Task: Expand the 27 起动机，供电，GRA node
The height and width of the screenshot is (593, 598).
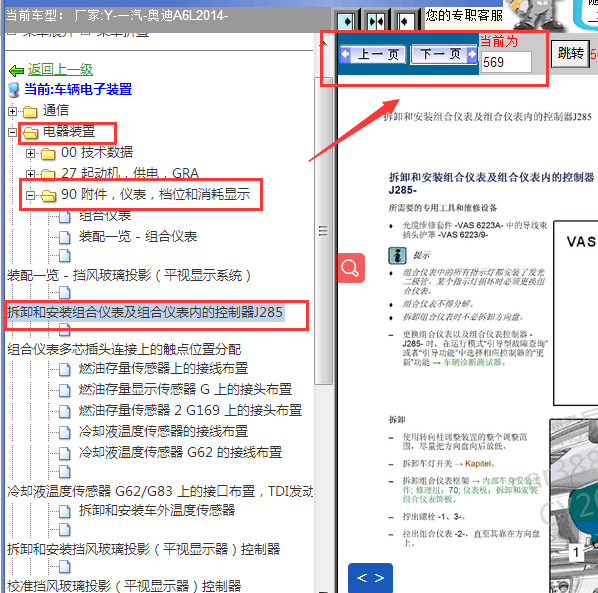Action: [x=31, y=174]
